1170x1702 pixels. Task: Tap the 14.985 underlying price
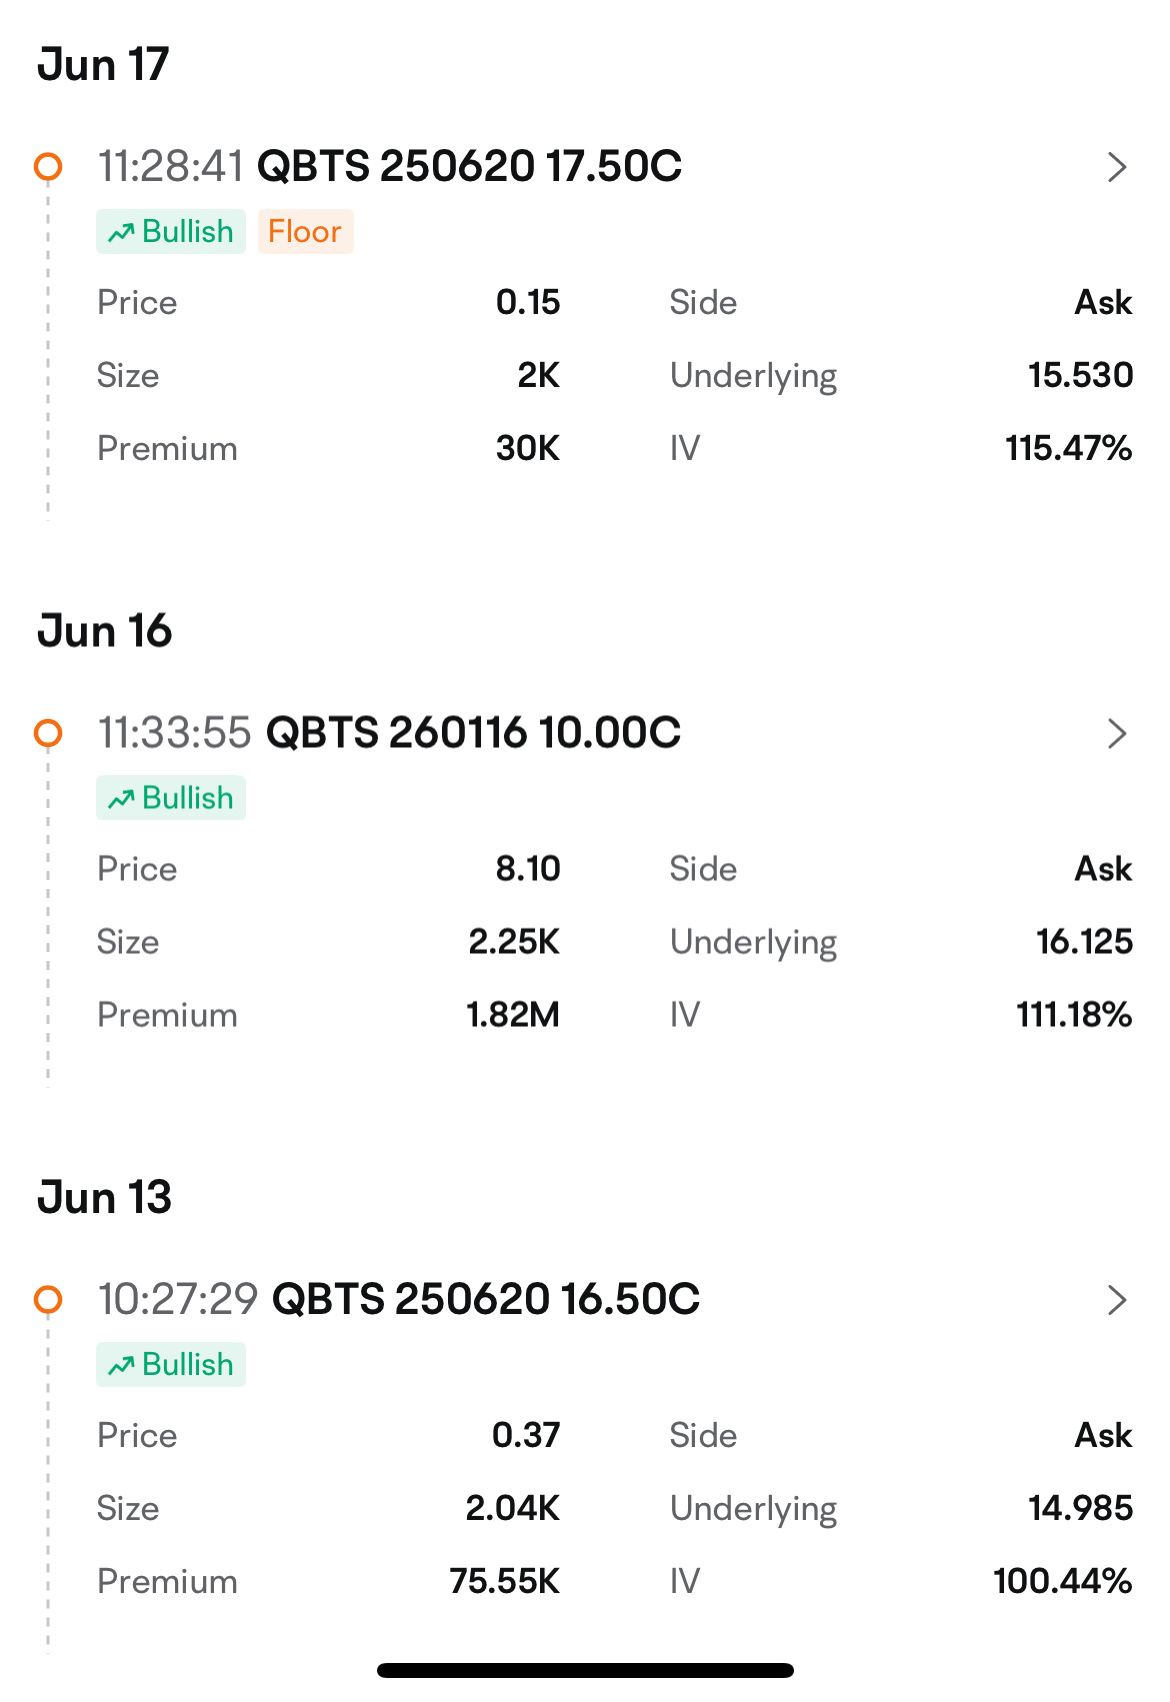(1081, 1508)
